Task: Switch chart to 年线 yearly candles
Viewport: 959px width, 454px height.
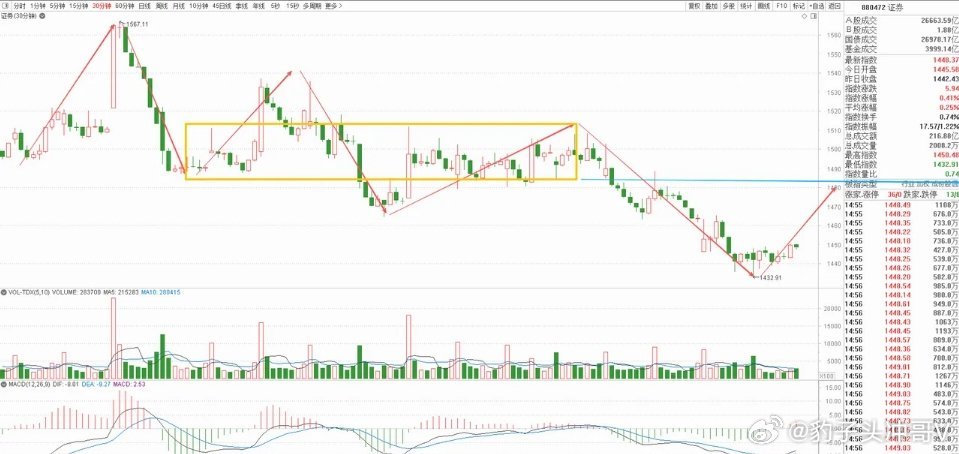Action: (x=259, y=6)
